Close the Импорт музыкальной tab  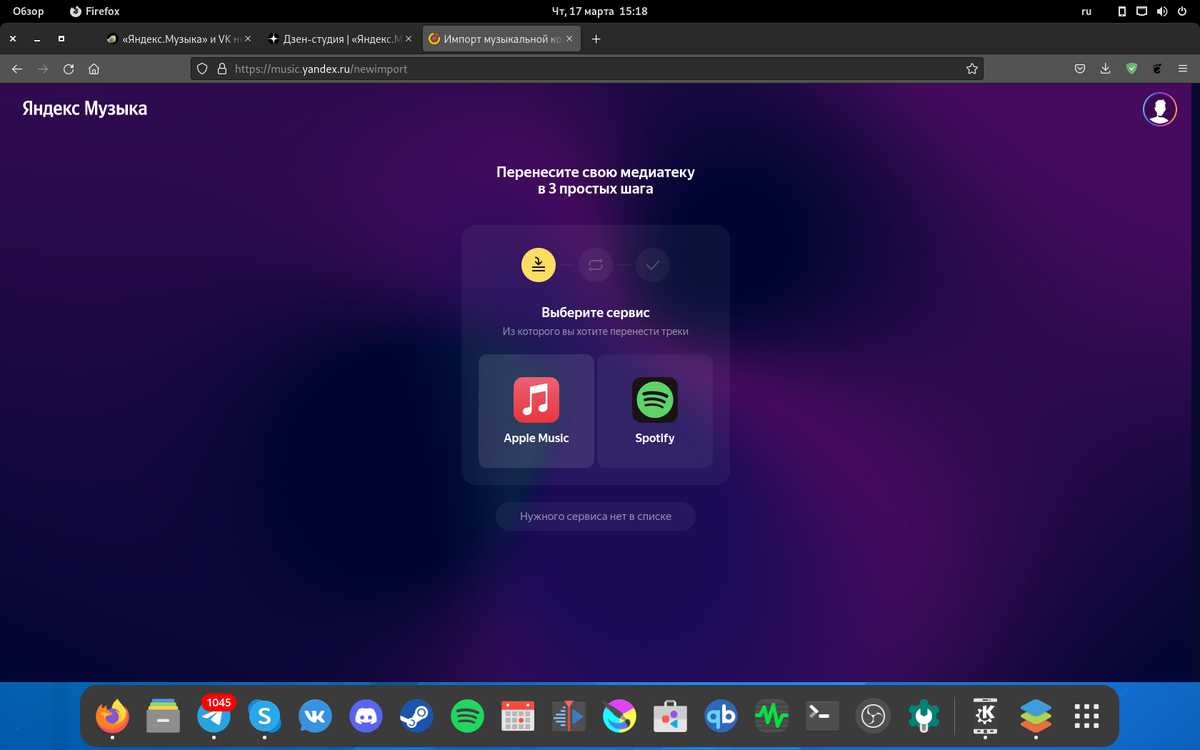tap(571, 39)
